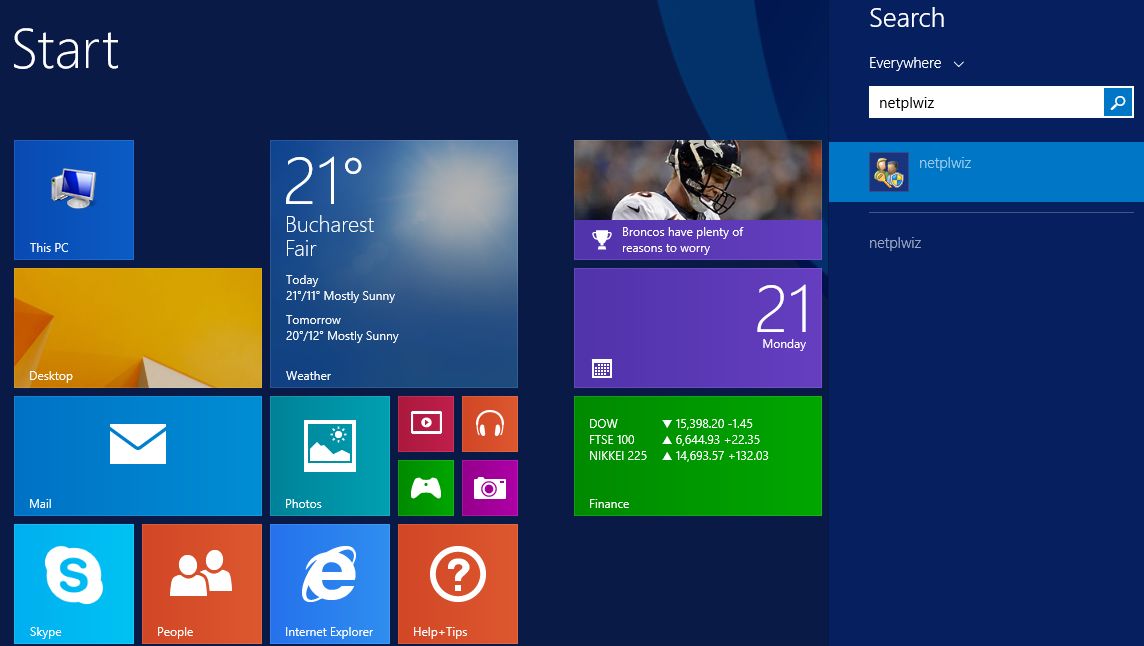Open the Photos tile
Viewport: 1144px width, 646px height.
(330, 455)
